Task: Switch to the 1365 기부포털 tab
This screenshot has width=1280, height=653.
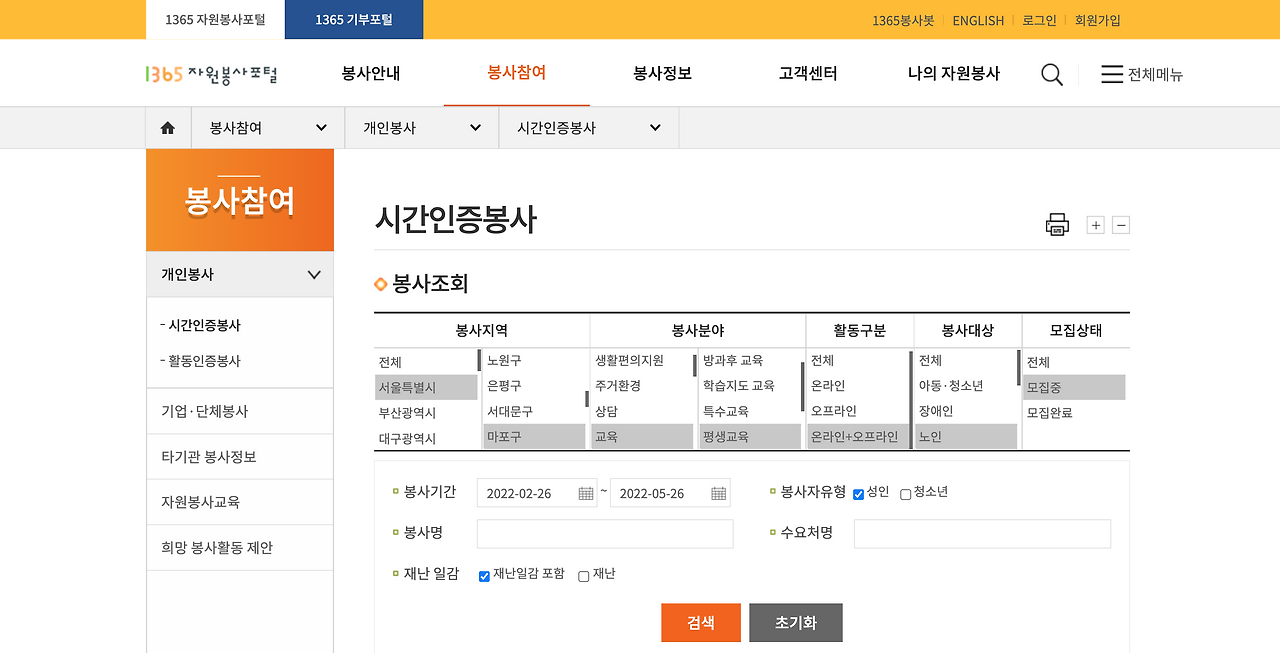Action: pyautogui.click(x=353, y=19)
